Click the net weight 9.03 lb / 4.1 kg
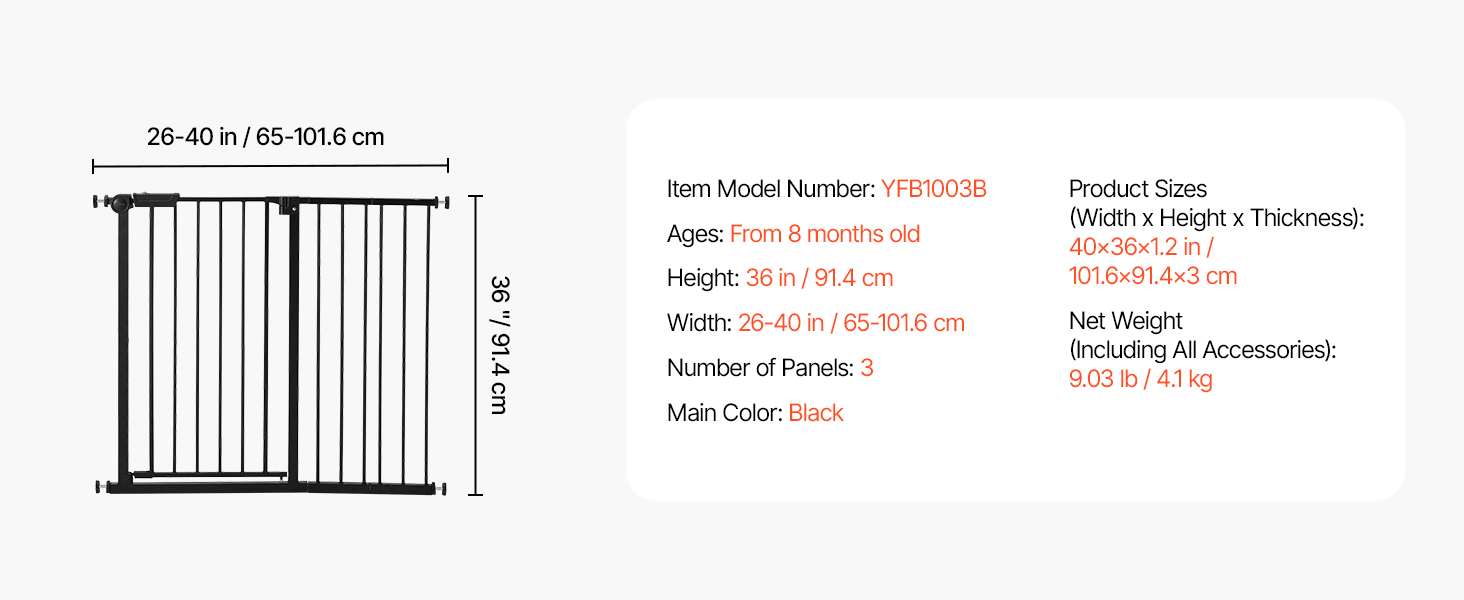 1140,379
